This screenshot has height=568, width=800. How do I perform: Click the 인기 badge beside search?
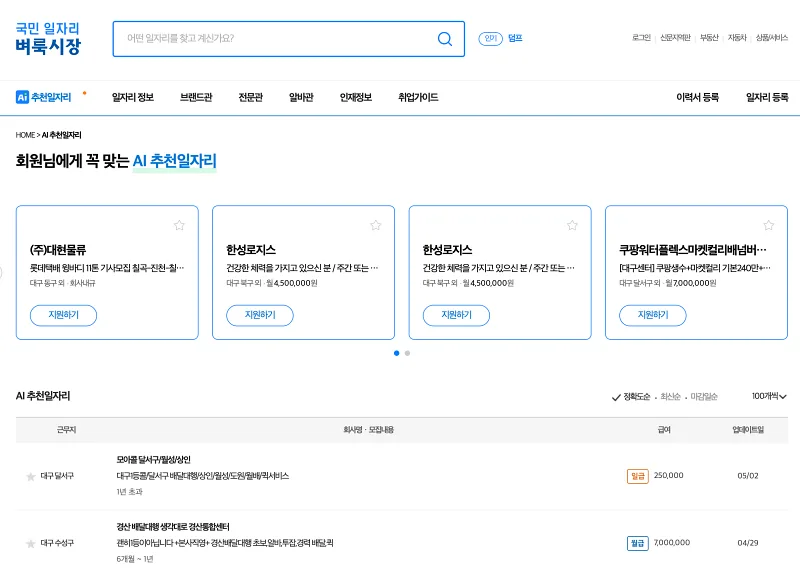[490, 38]
